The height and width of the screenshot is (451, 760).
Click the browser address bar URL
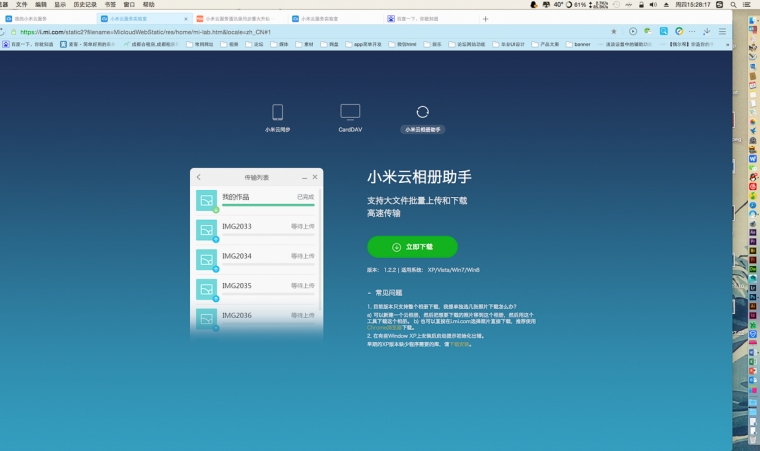[x=145, y=32]
